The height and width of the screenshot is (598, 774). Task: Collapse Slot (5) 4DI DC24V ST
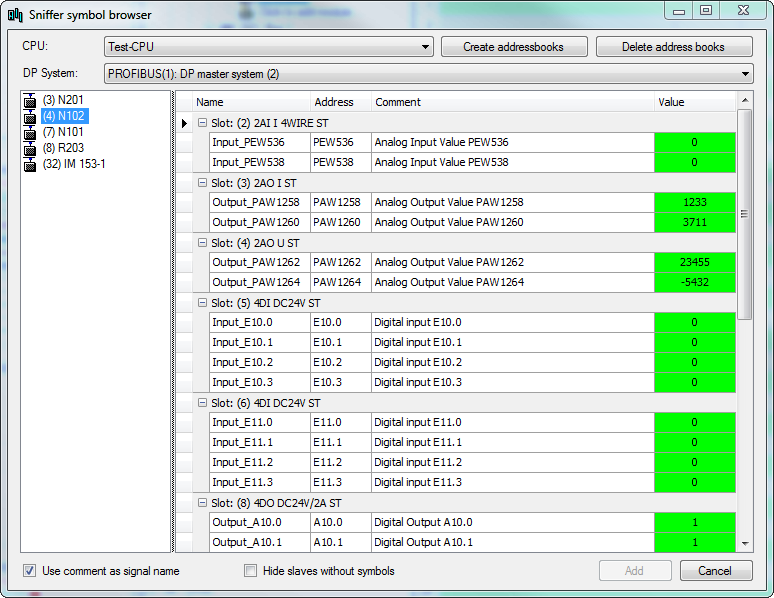tap(202, 303)
